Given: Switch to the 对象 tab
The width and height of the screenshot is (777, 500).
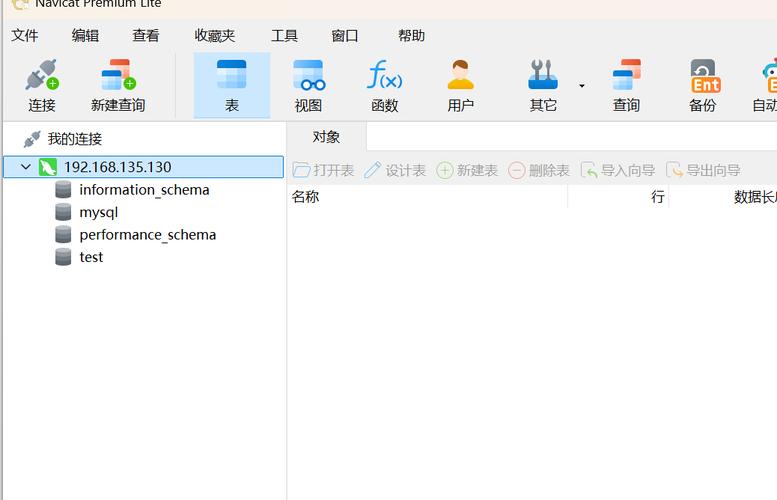Looking at the screenshot, I should 326,137.
